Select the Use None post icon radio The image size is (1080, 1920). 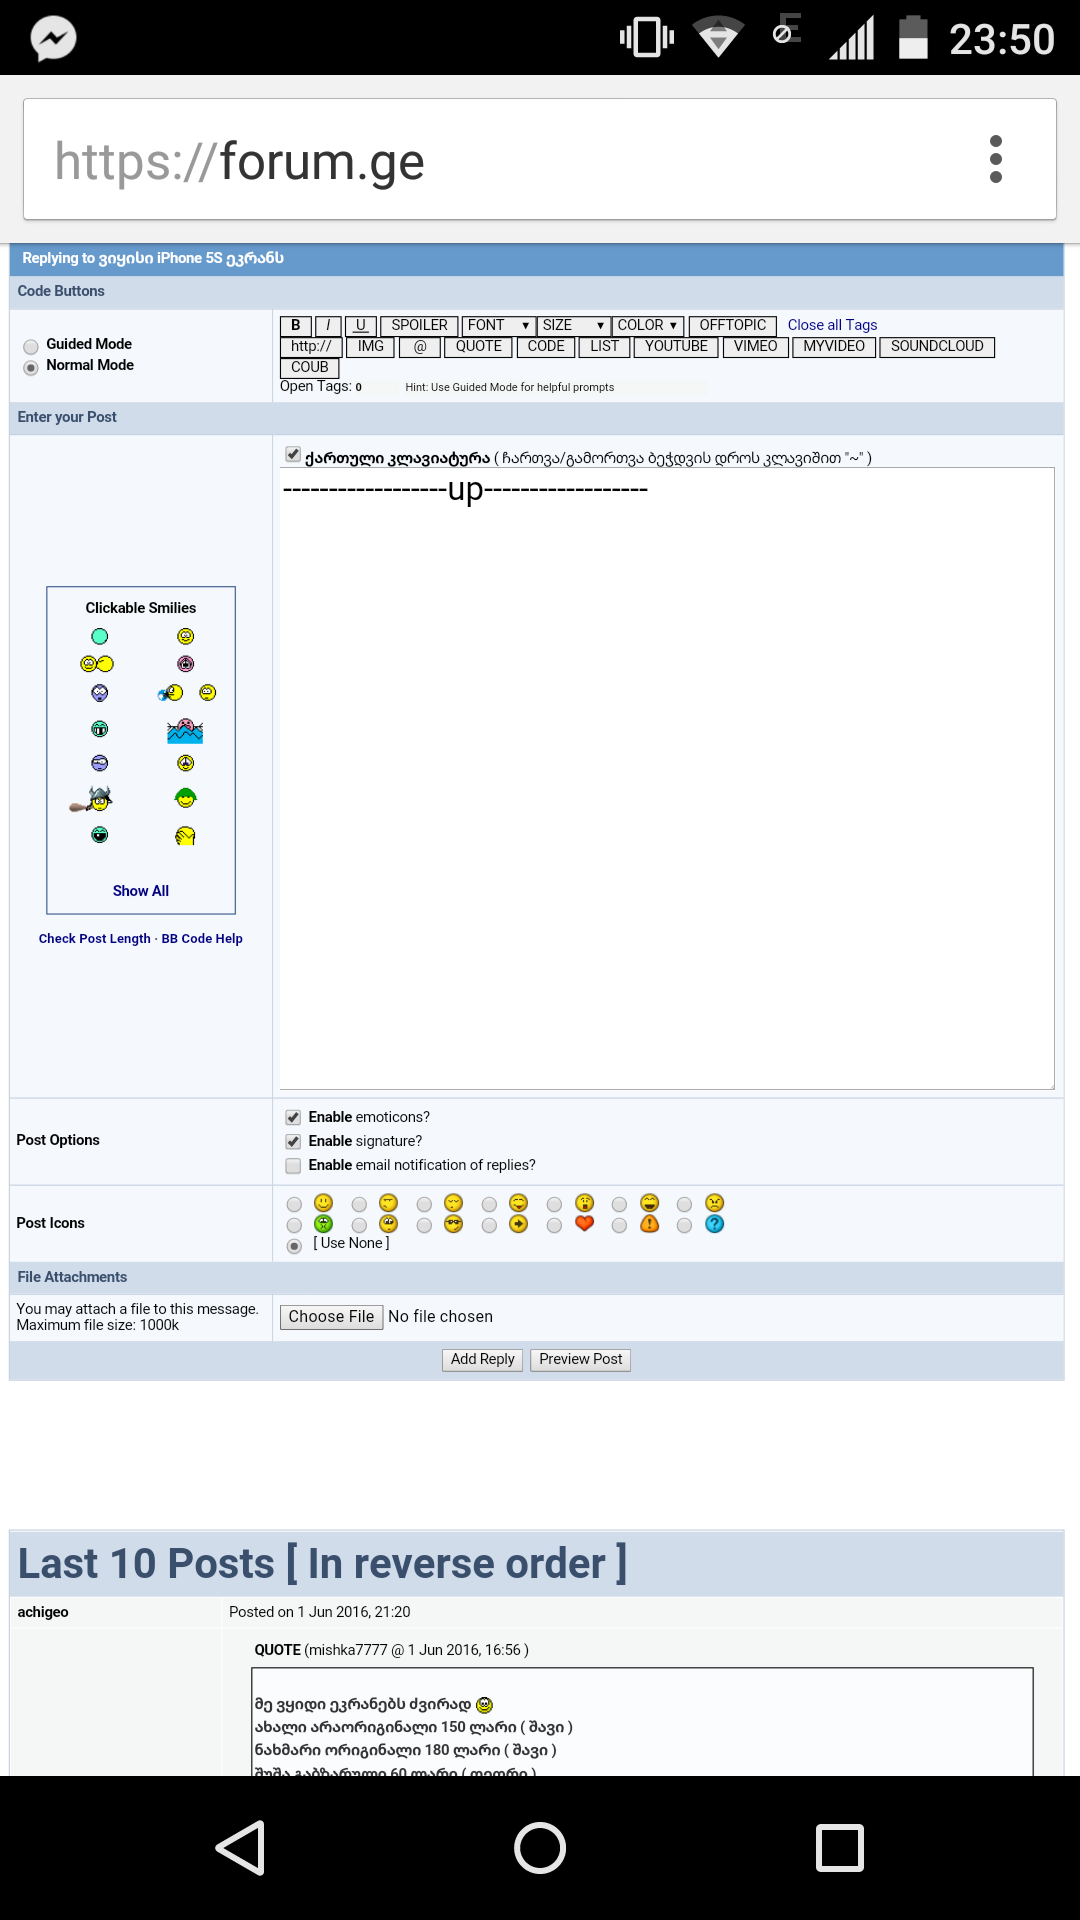(x=294, y=1246)
